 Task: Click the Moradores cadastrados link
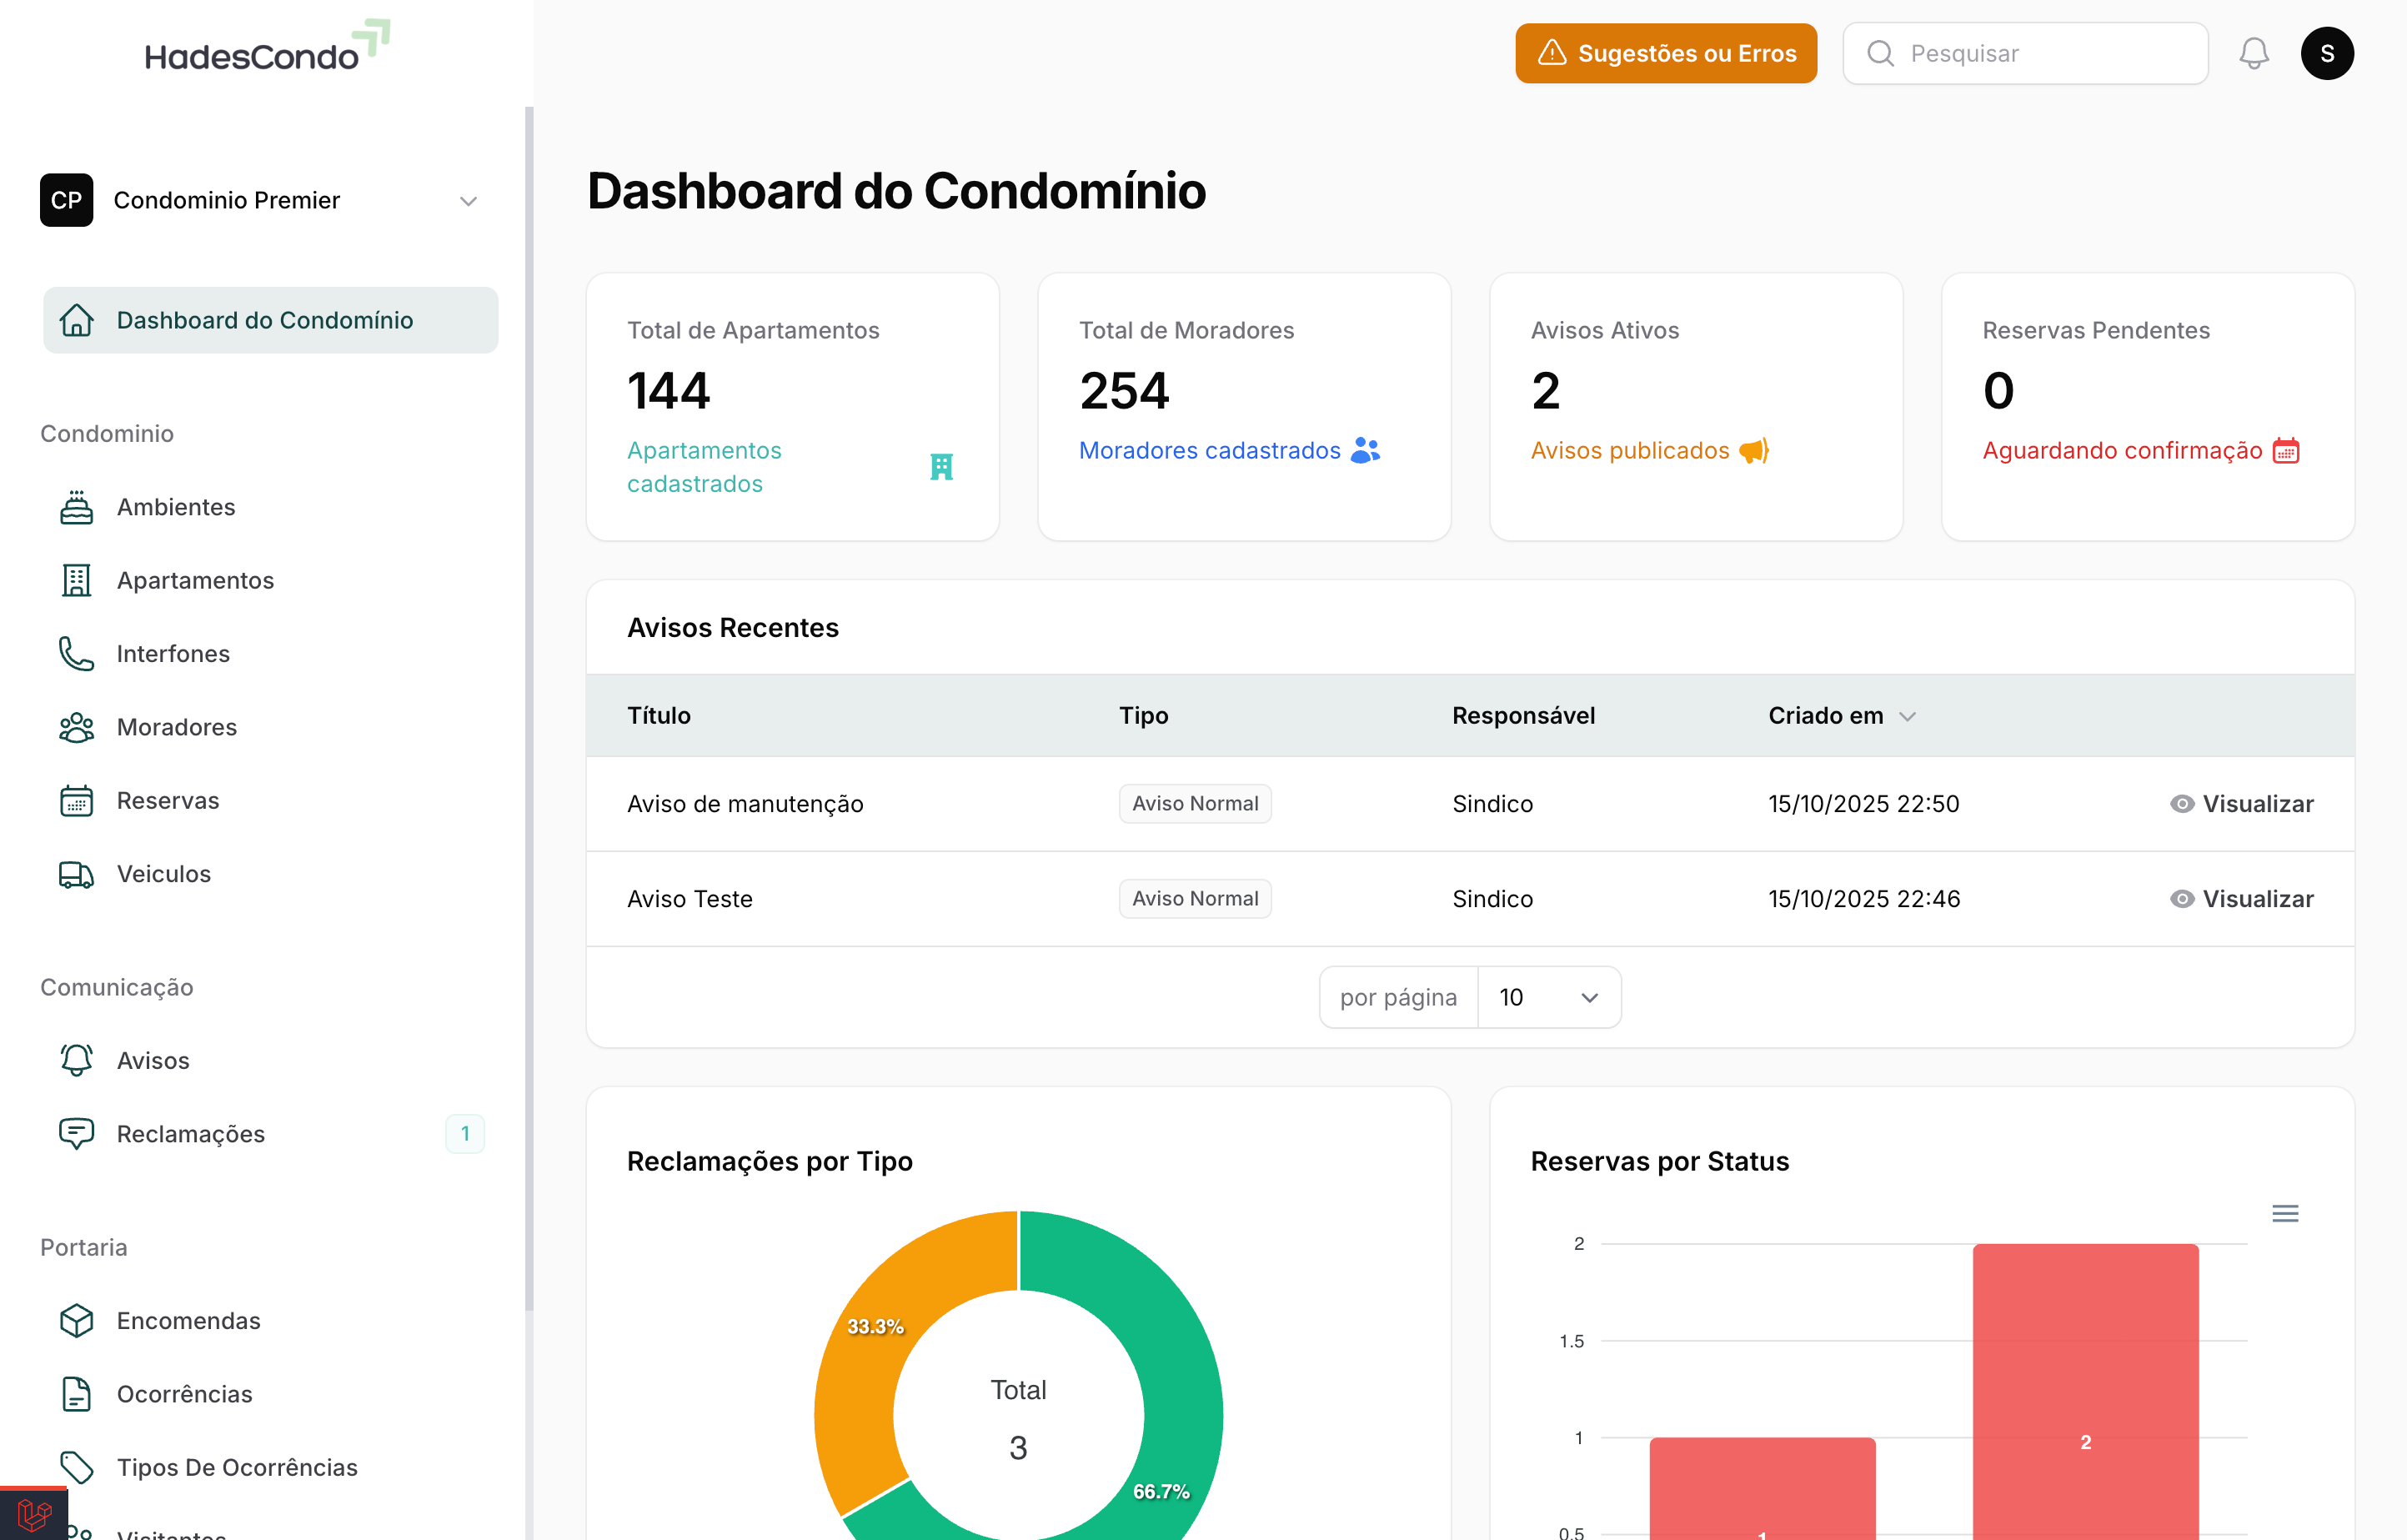click(x=1209, y=451)
